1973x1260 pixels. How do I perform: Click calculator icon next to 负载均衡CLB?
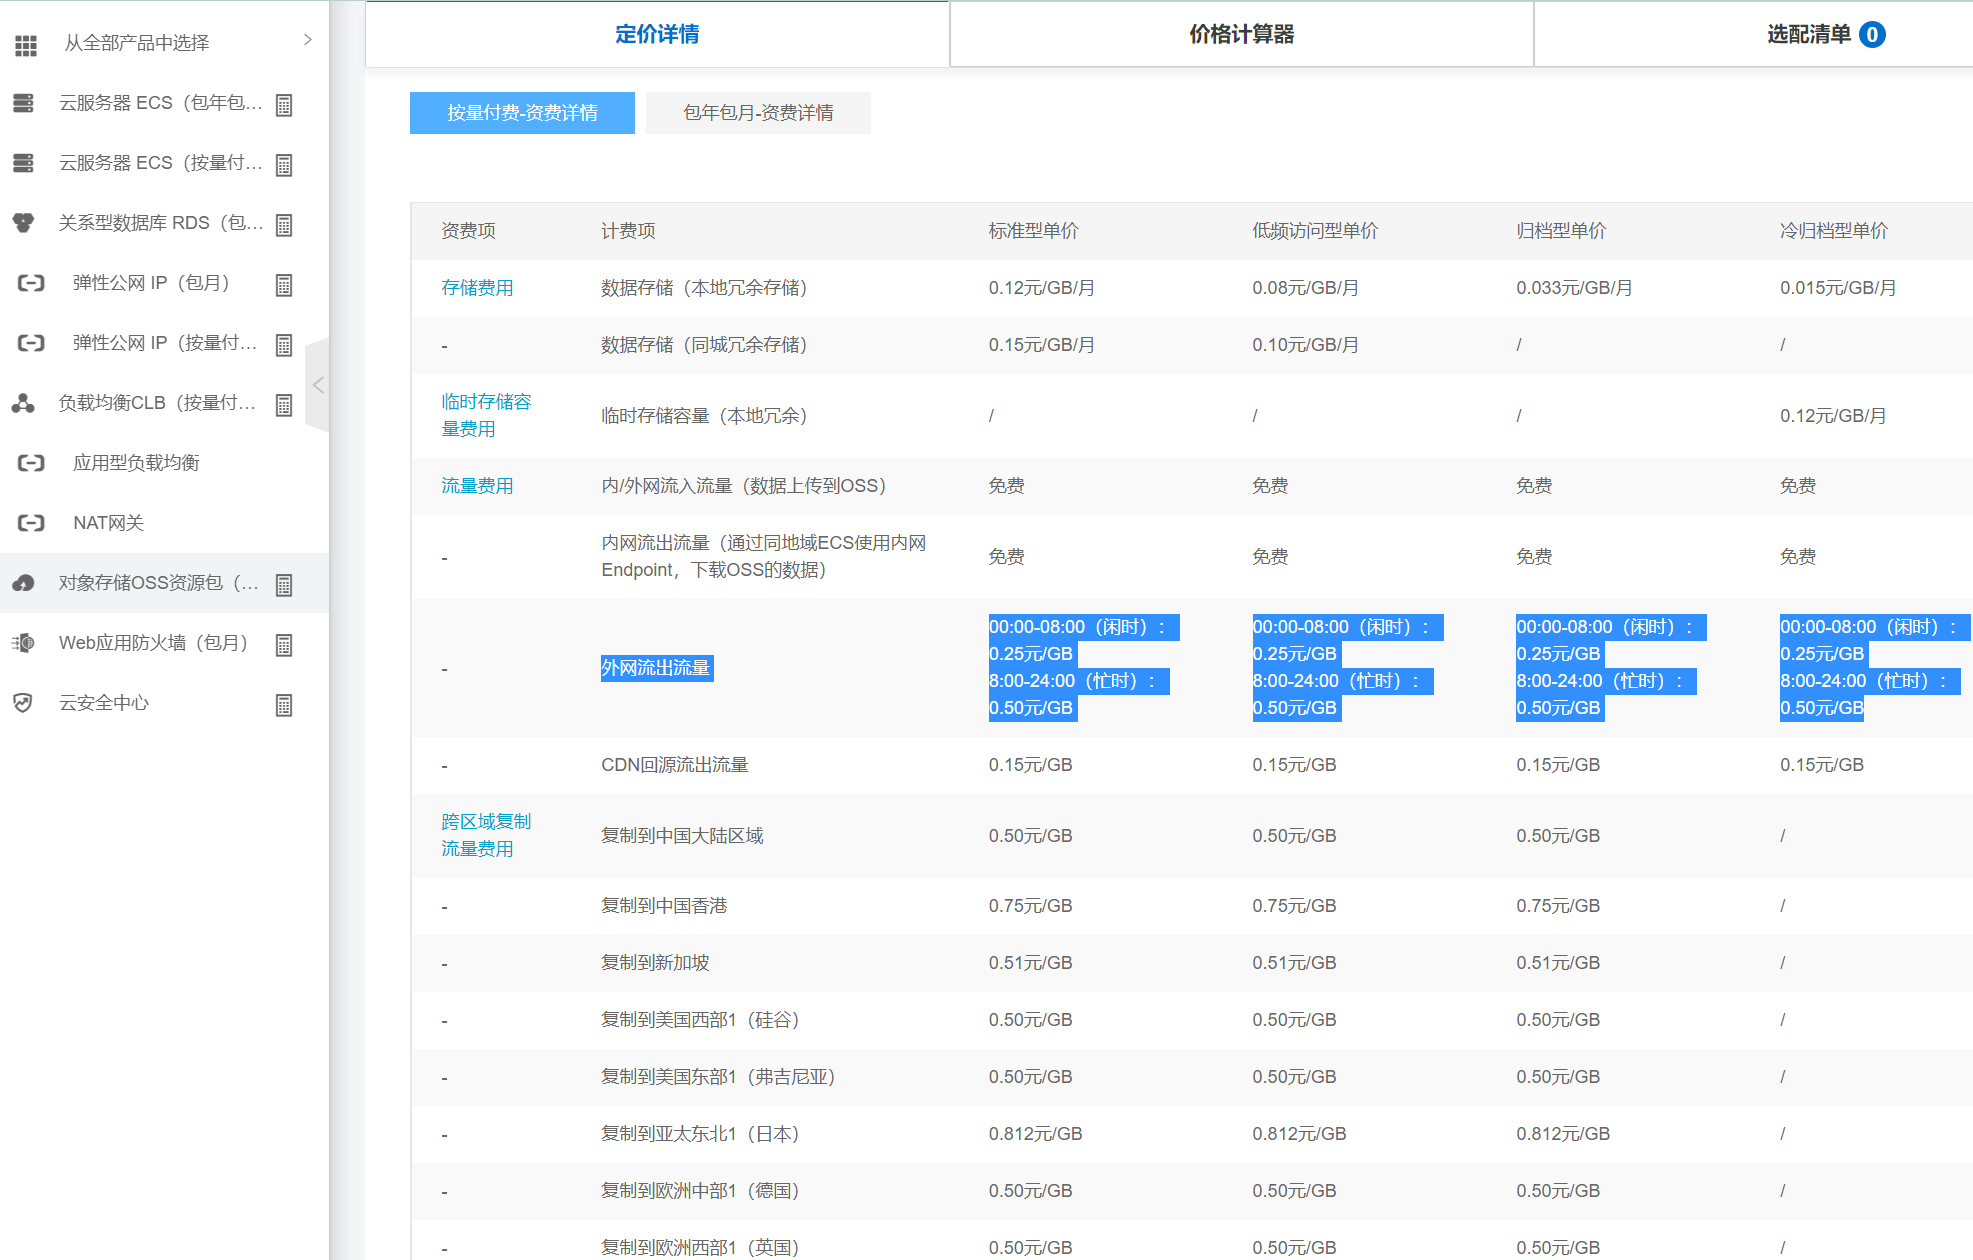point(284,405)
